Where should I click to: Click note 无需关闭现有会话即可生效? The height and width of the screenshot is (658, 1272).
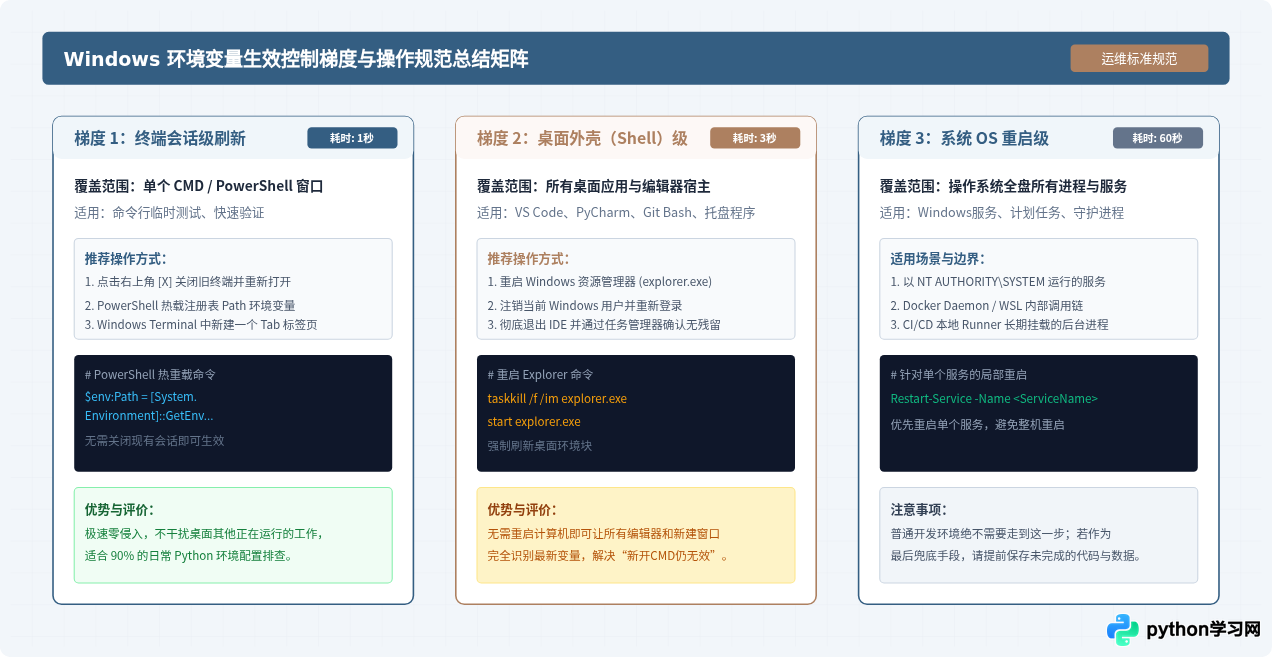point(154,440)
